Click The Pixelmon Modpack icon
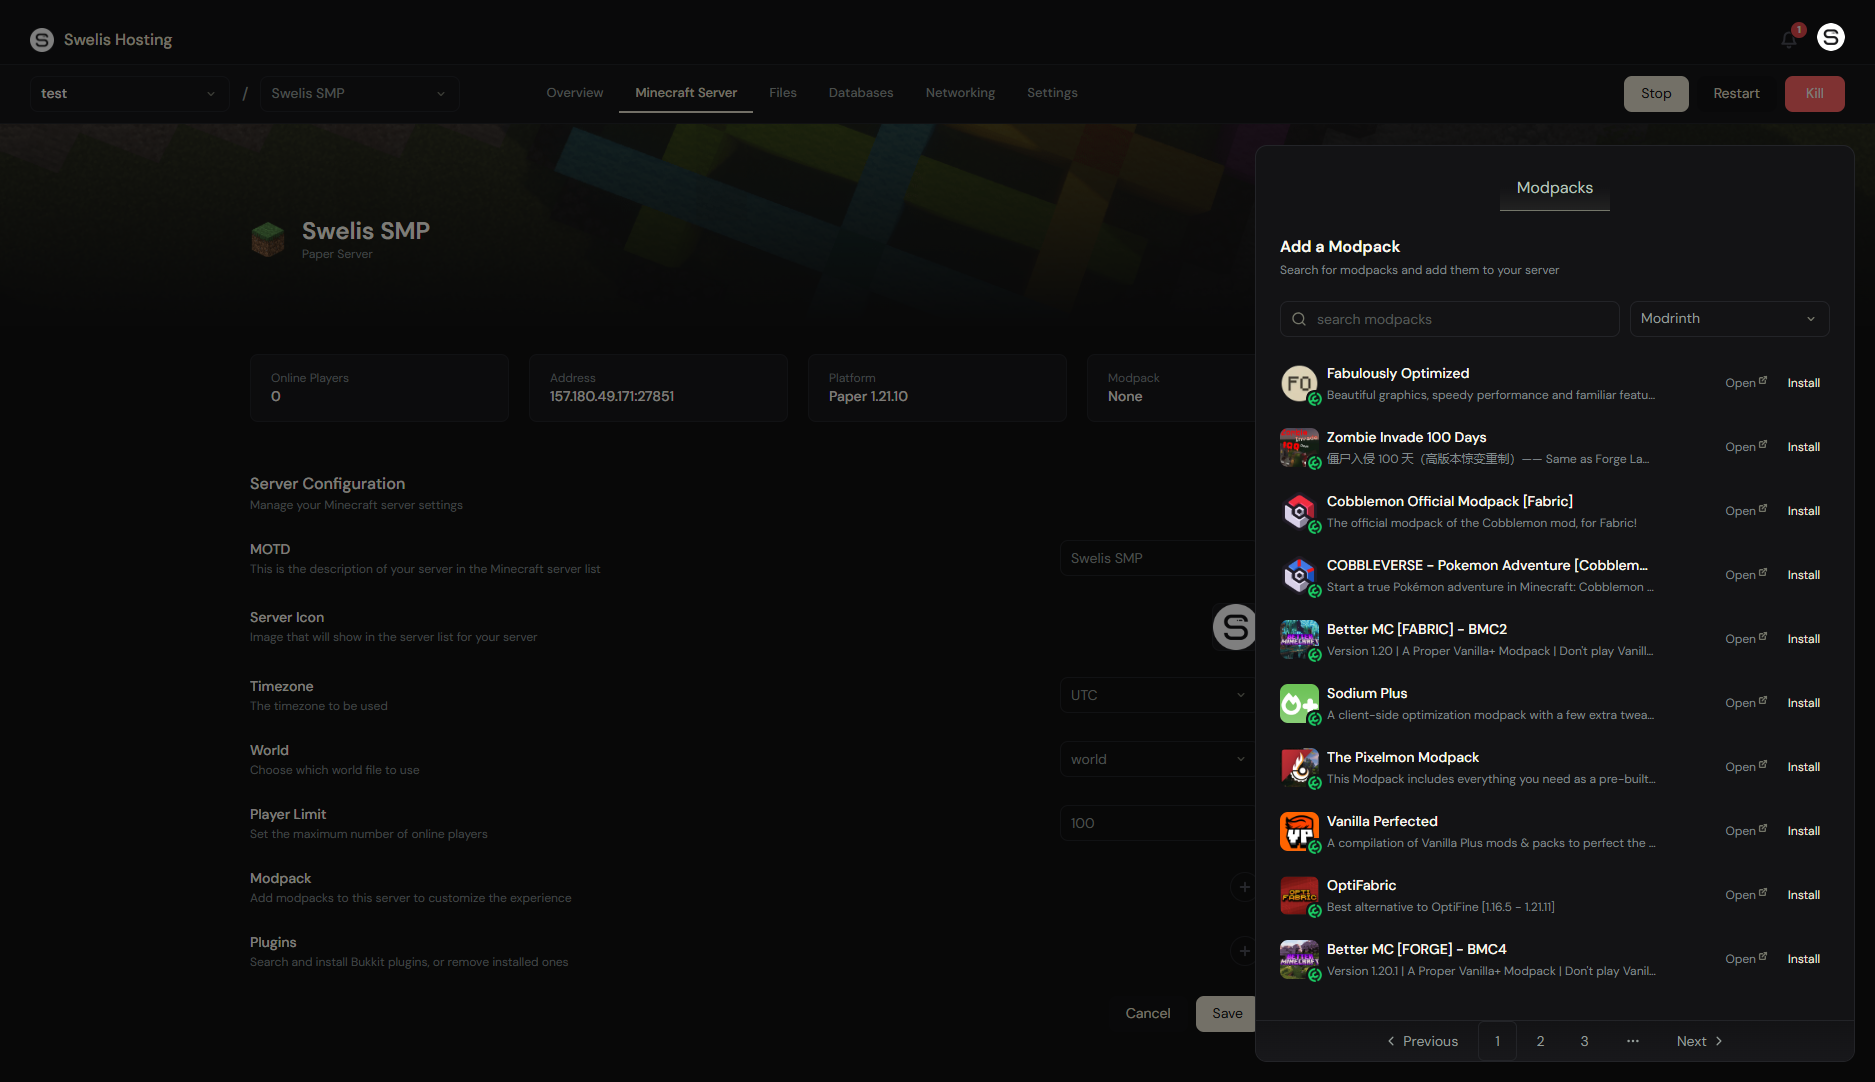The image size is (1875, 1082). [1298, 767]
